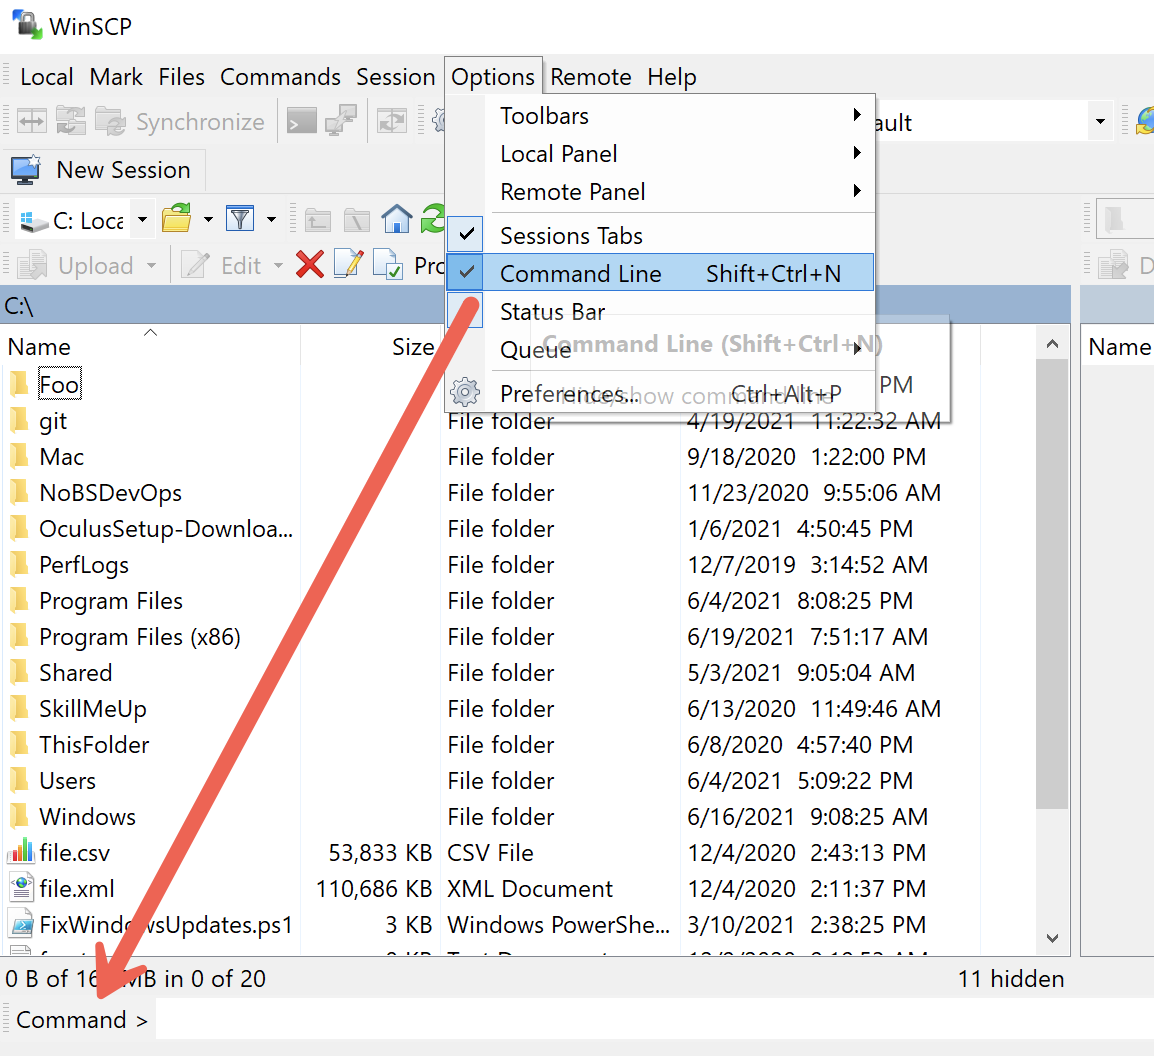Open the transfer settings preset dropdown
Screen dimensions: 1154x1056
tap(1100, 121)
